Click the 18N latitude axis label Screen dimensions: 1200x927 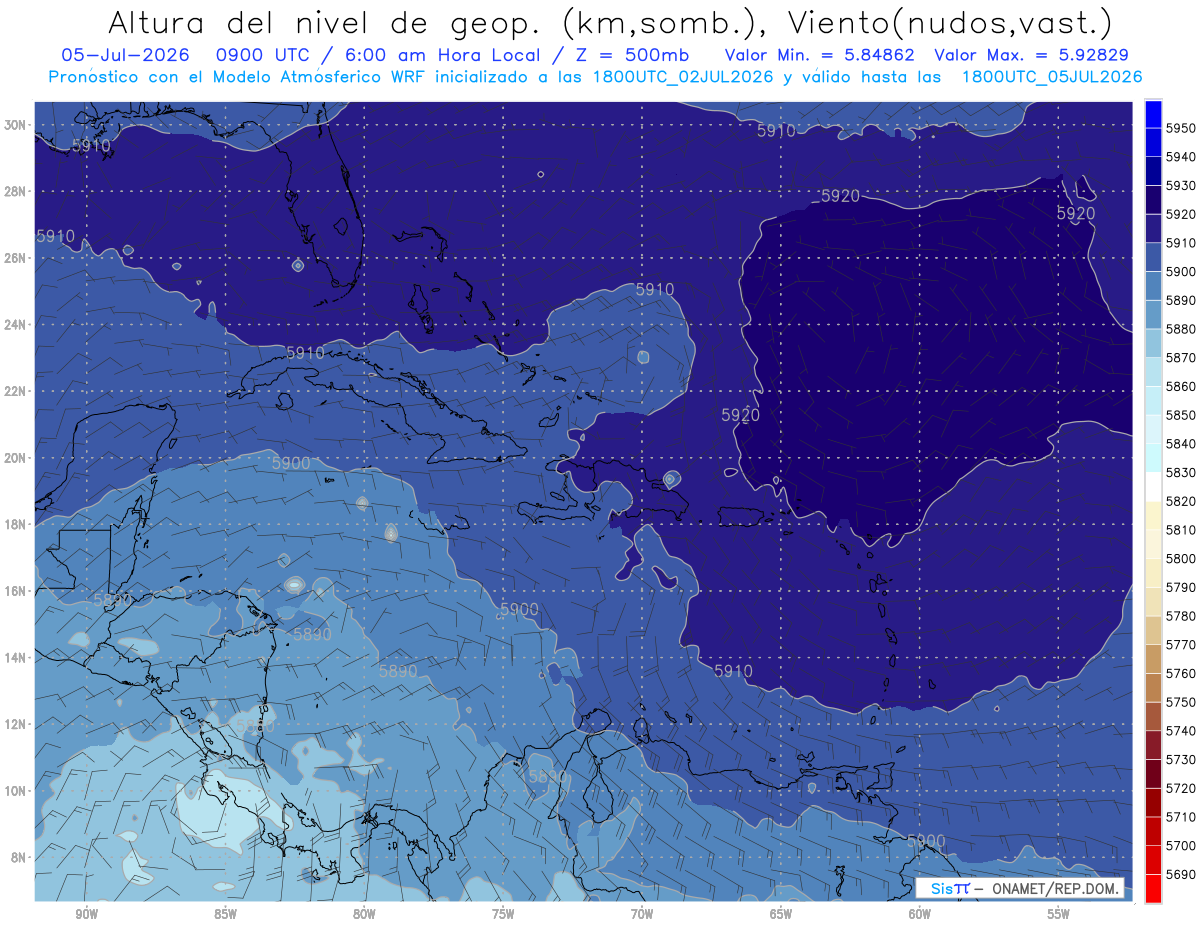tap(15, 525)
